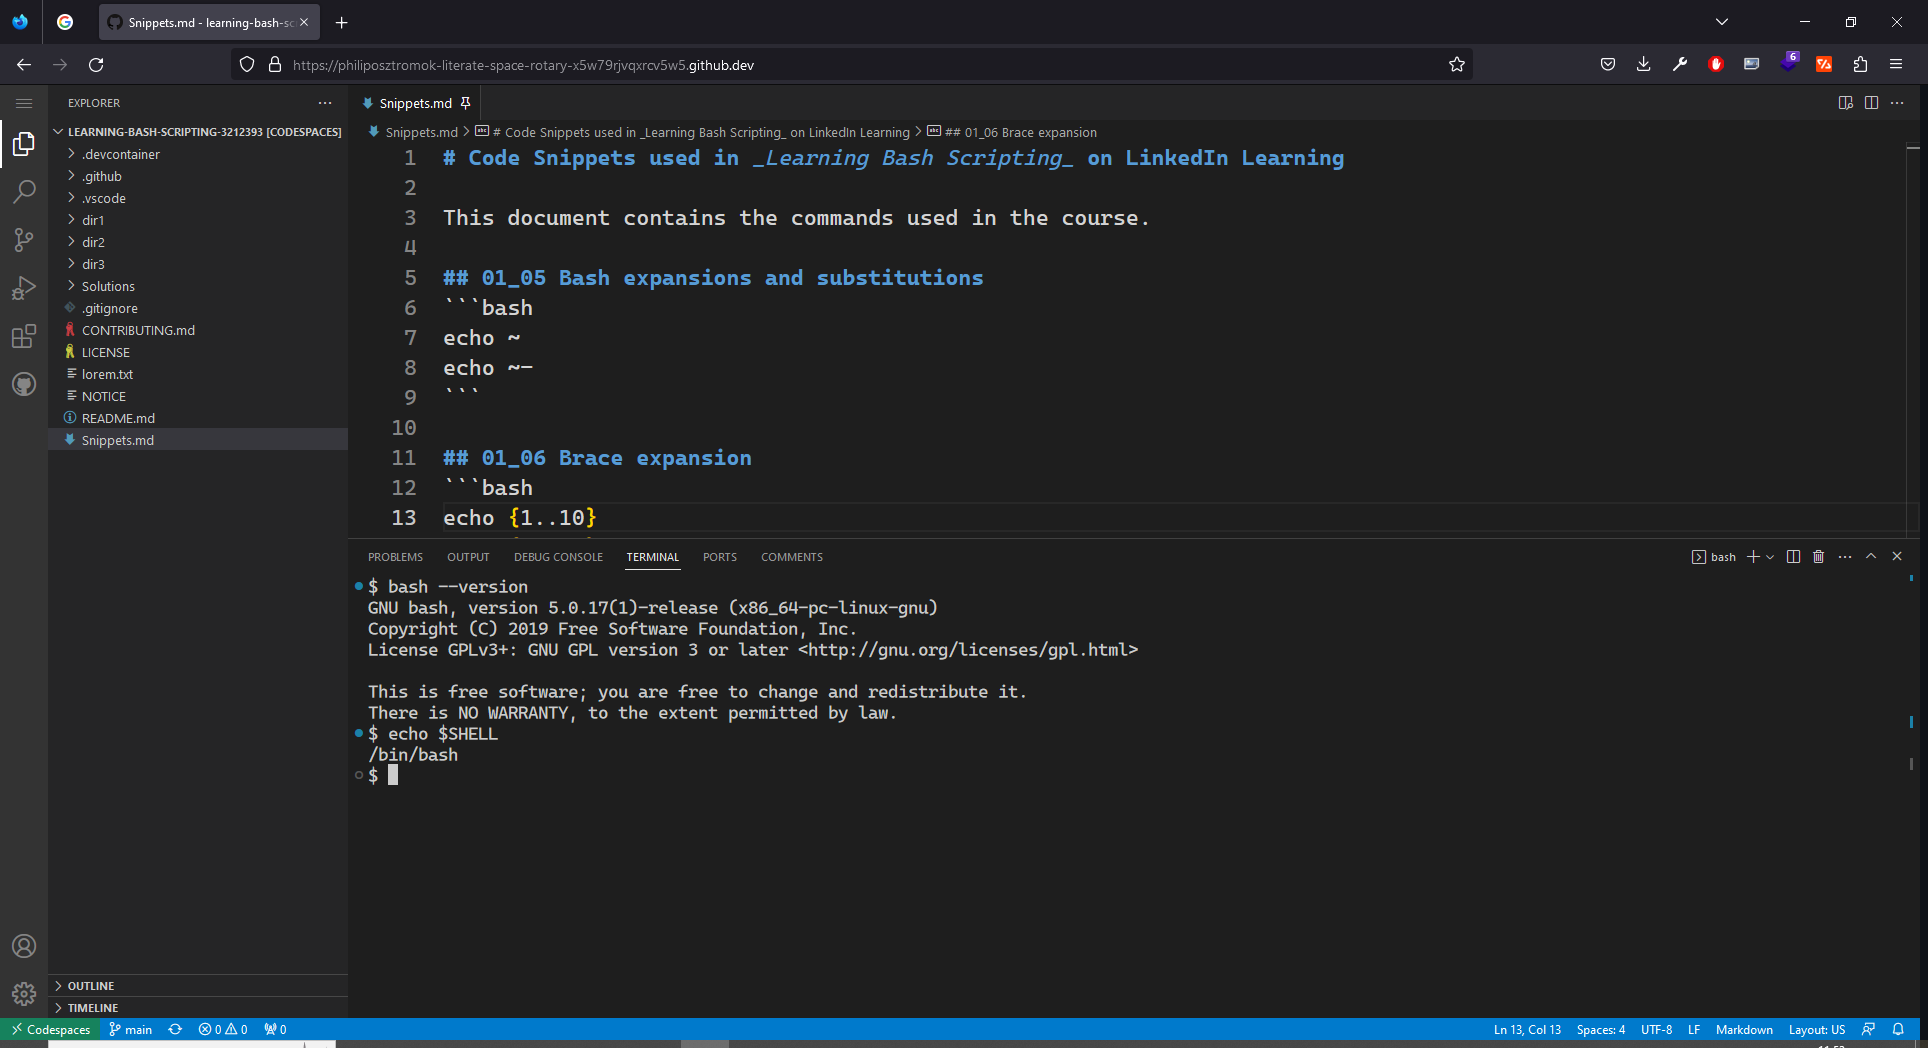Viewport: 1928px width, 1048px height.
Task: Kill terminal with trash icon
Action: tap(1819, 557)
